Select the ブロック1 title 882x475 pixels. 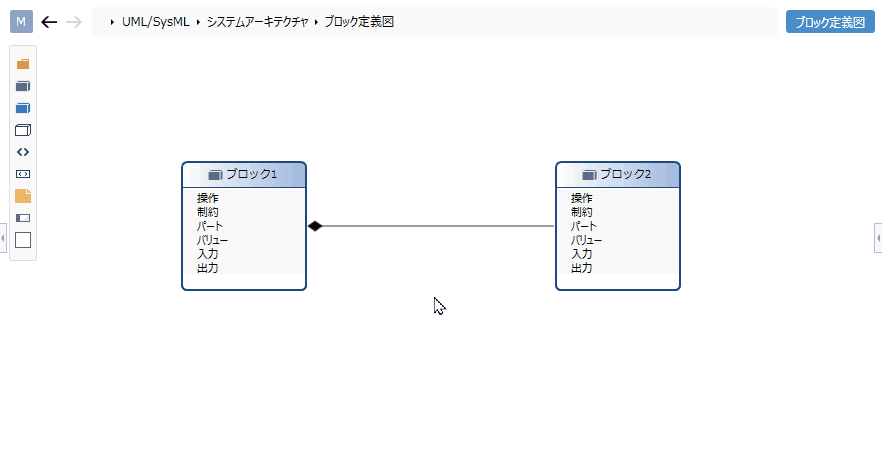251,174
